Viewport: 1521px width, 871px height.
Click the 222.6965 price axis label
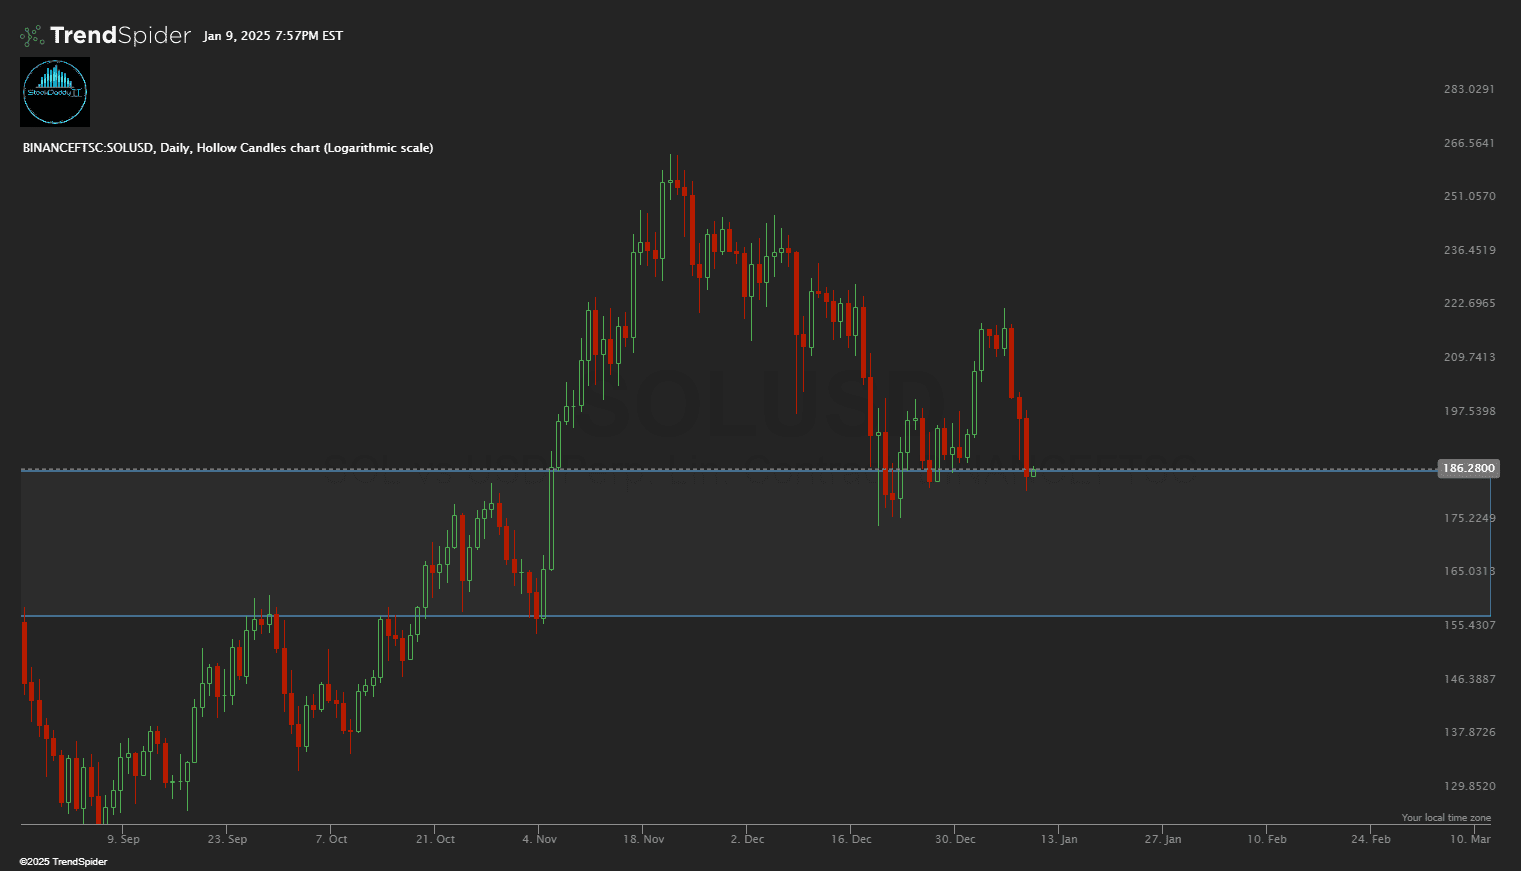click(1469, 303)
